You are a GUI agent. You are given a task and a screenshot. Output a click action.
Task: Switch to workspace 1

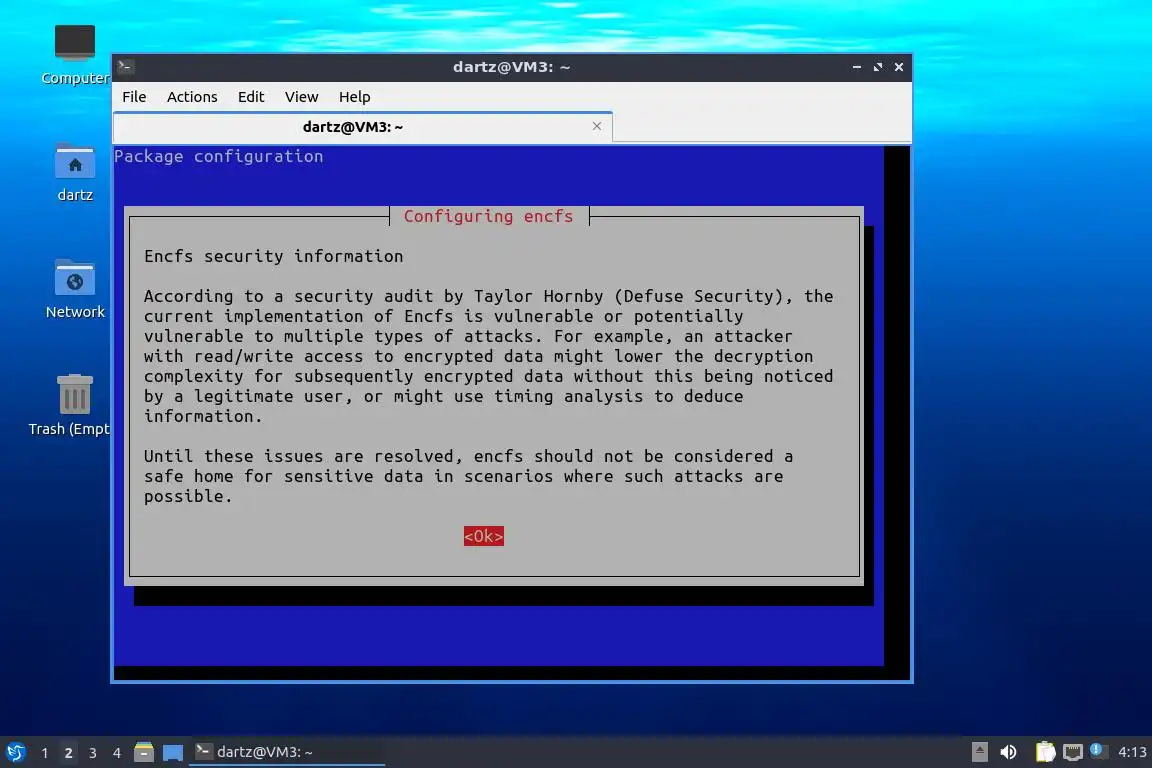(45, 753)
